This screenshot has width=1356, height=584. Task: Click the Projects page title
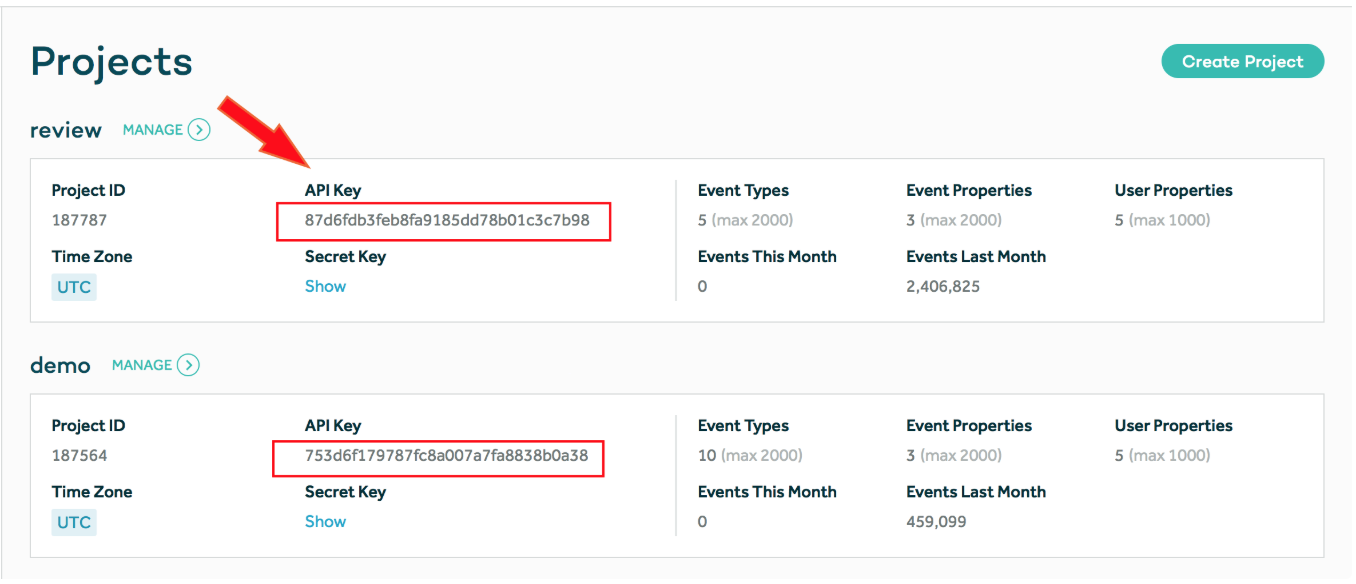point(111,62)
